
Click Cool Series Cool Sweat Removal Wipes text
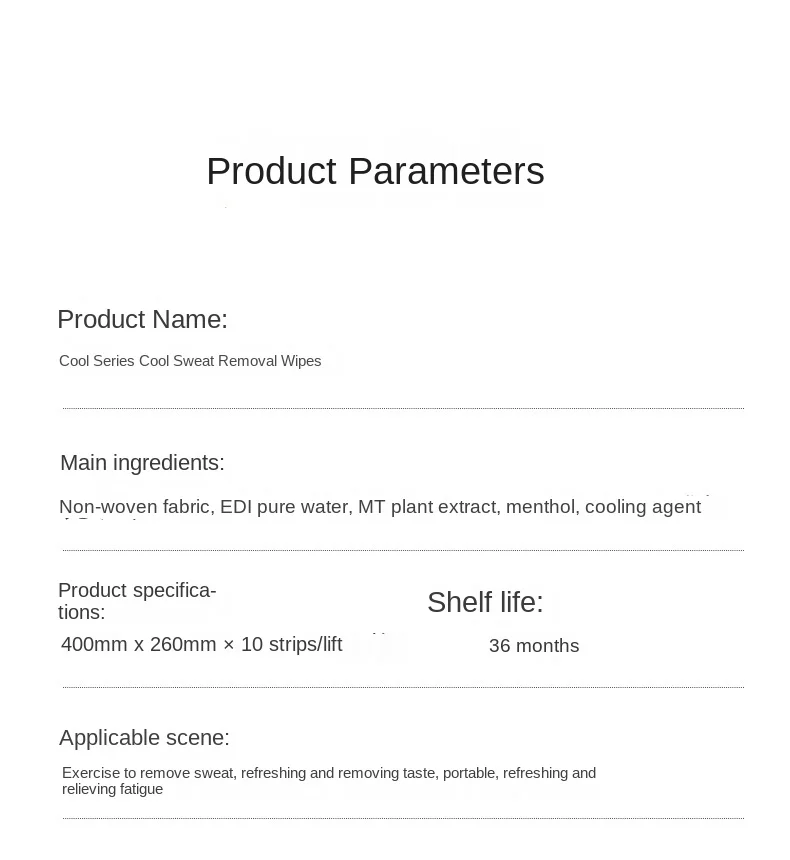tap(190, 361)
